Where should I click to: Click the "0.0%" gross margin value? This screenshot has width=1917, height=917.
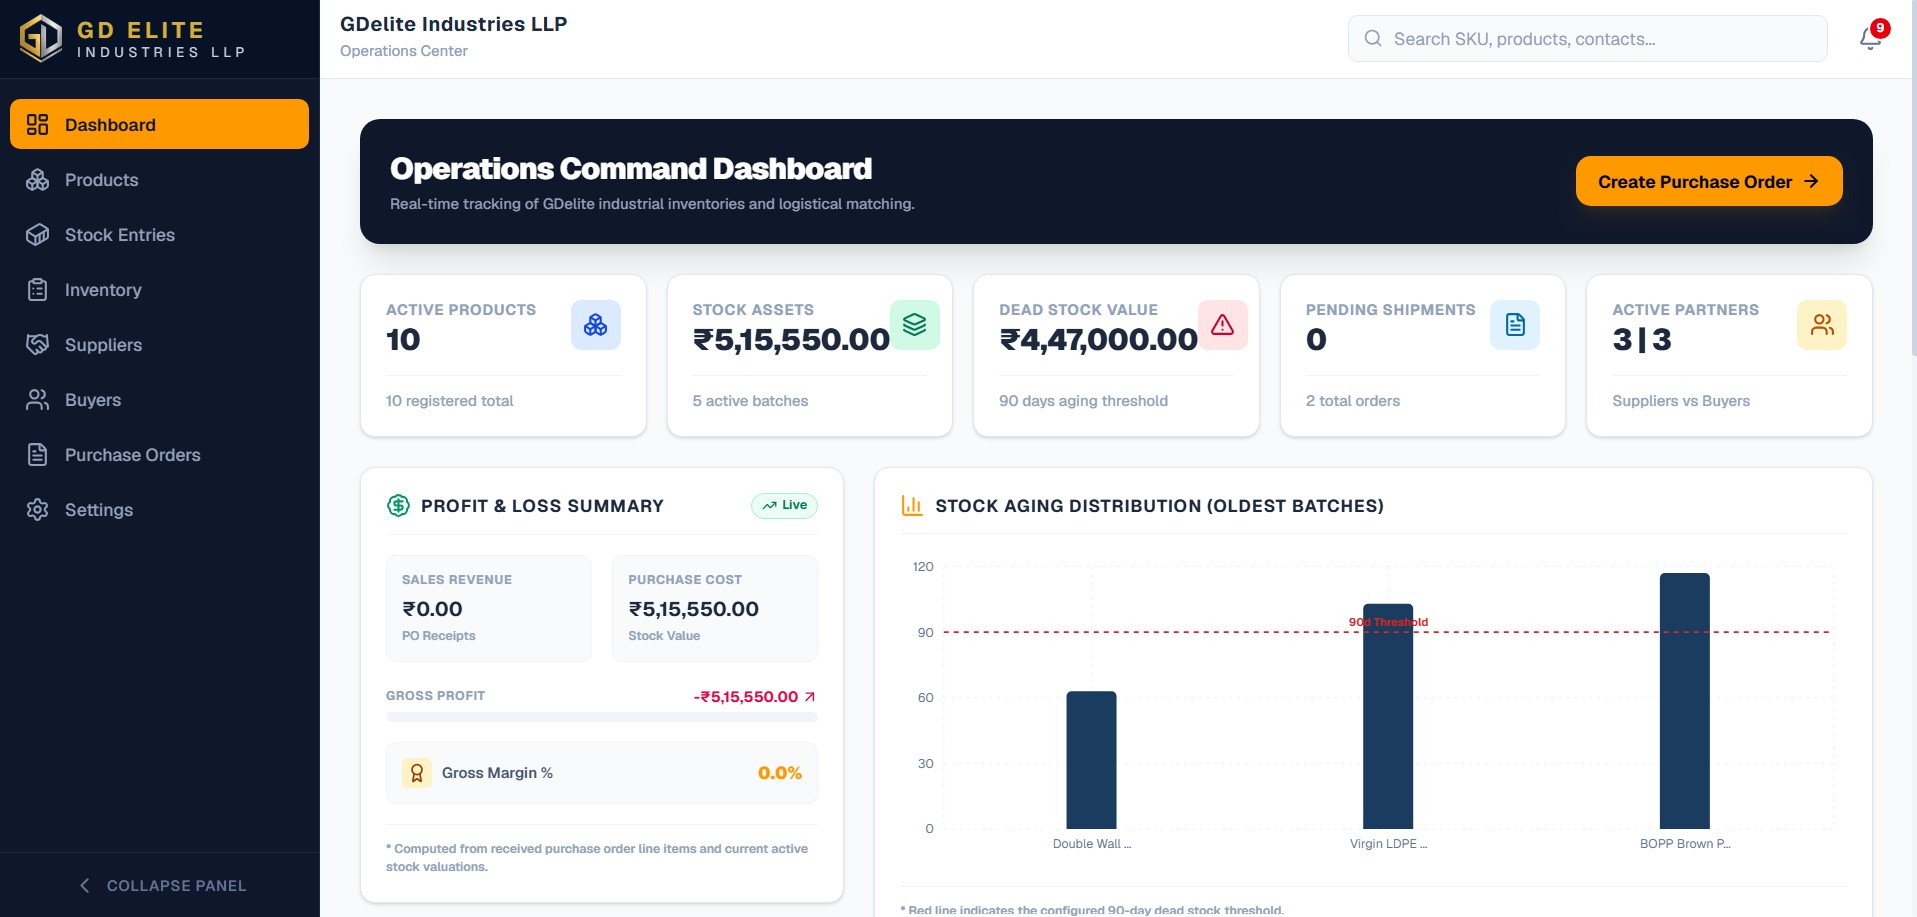pyautogui.click(x=780, y=773)
